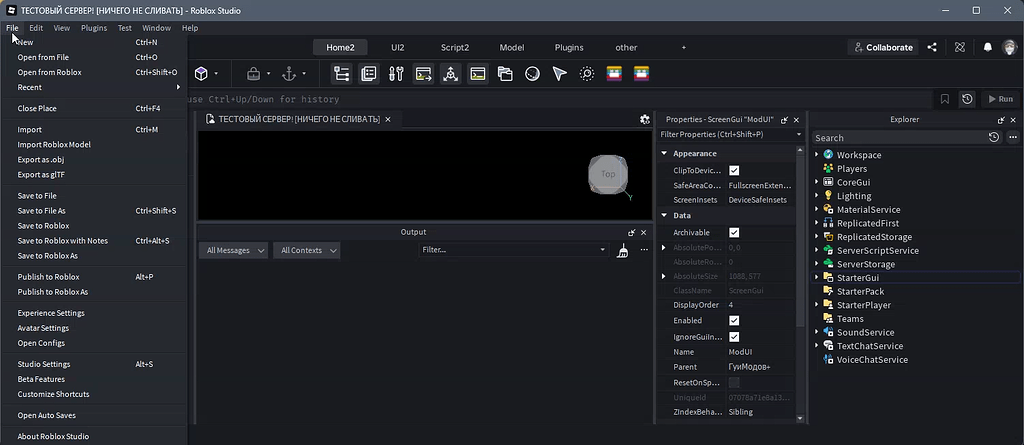This screenshot has width=1024, height=445.
Task: Open the notifications bell icon
Action: [x=987, y=47]
